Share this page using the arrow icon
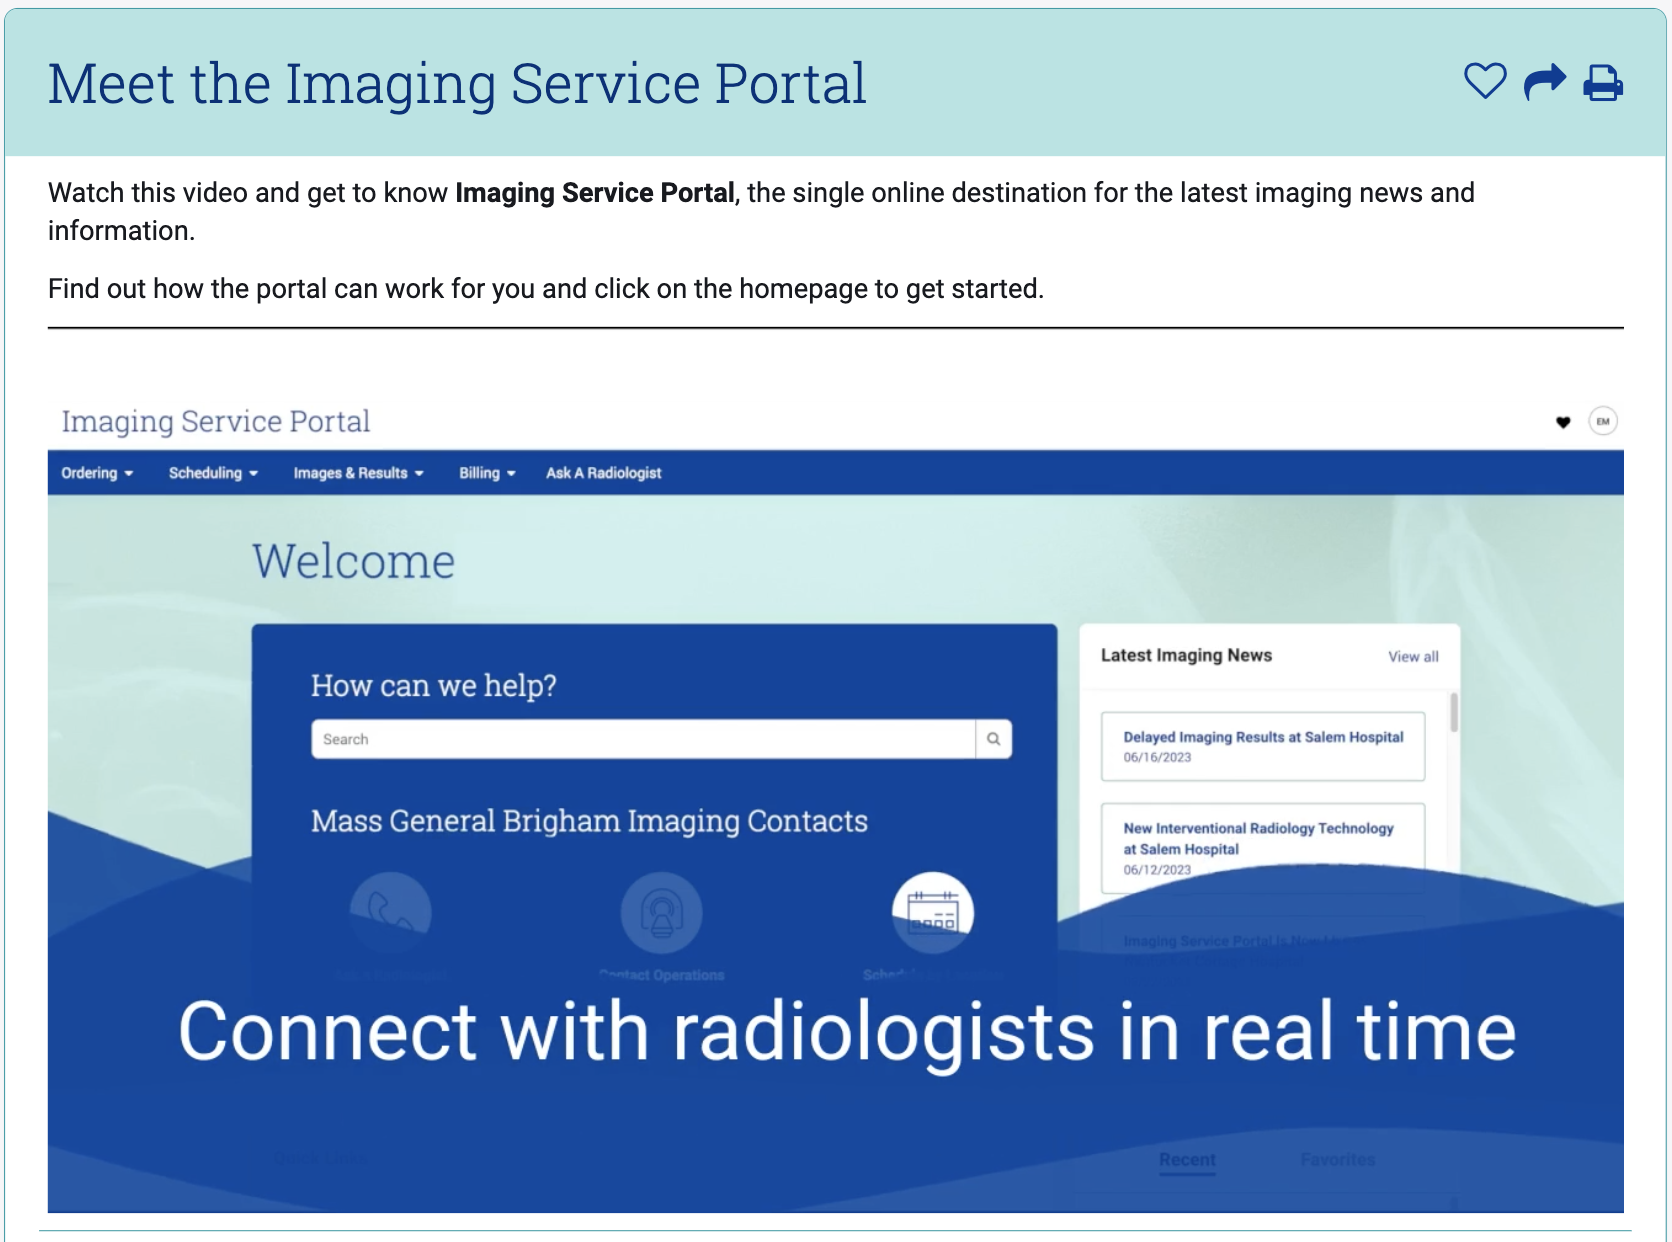Image resolution: width=1672 pixels, height=1242 pixels. [1544, 82]
